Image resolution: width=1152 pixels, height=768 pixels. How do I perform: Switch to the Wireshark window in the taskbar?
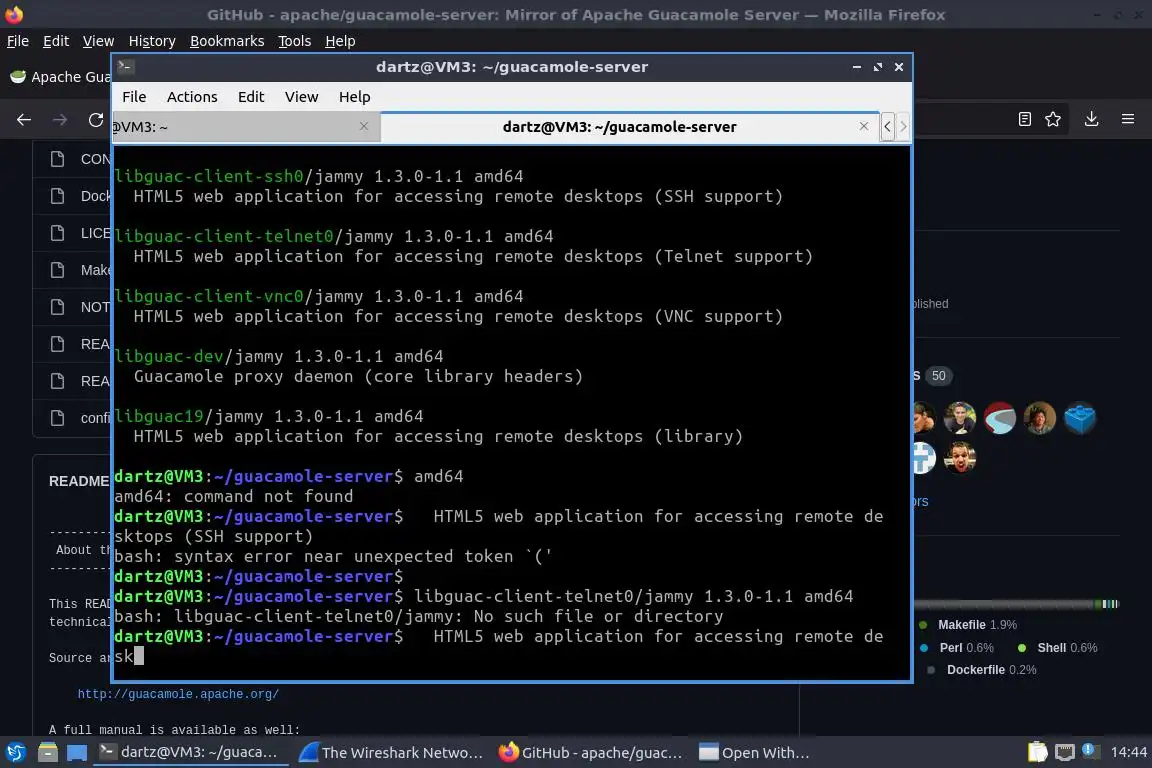click(x=392, y=753)
